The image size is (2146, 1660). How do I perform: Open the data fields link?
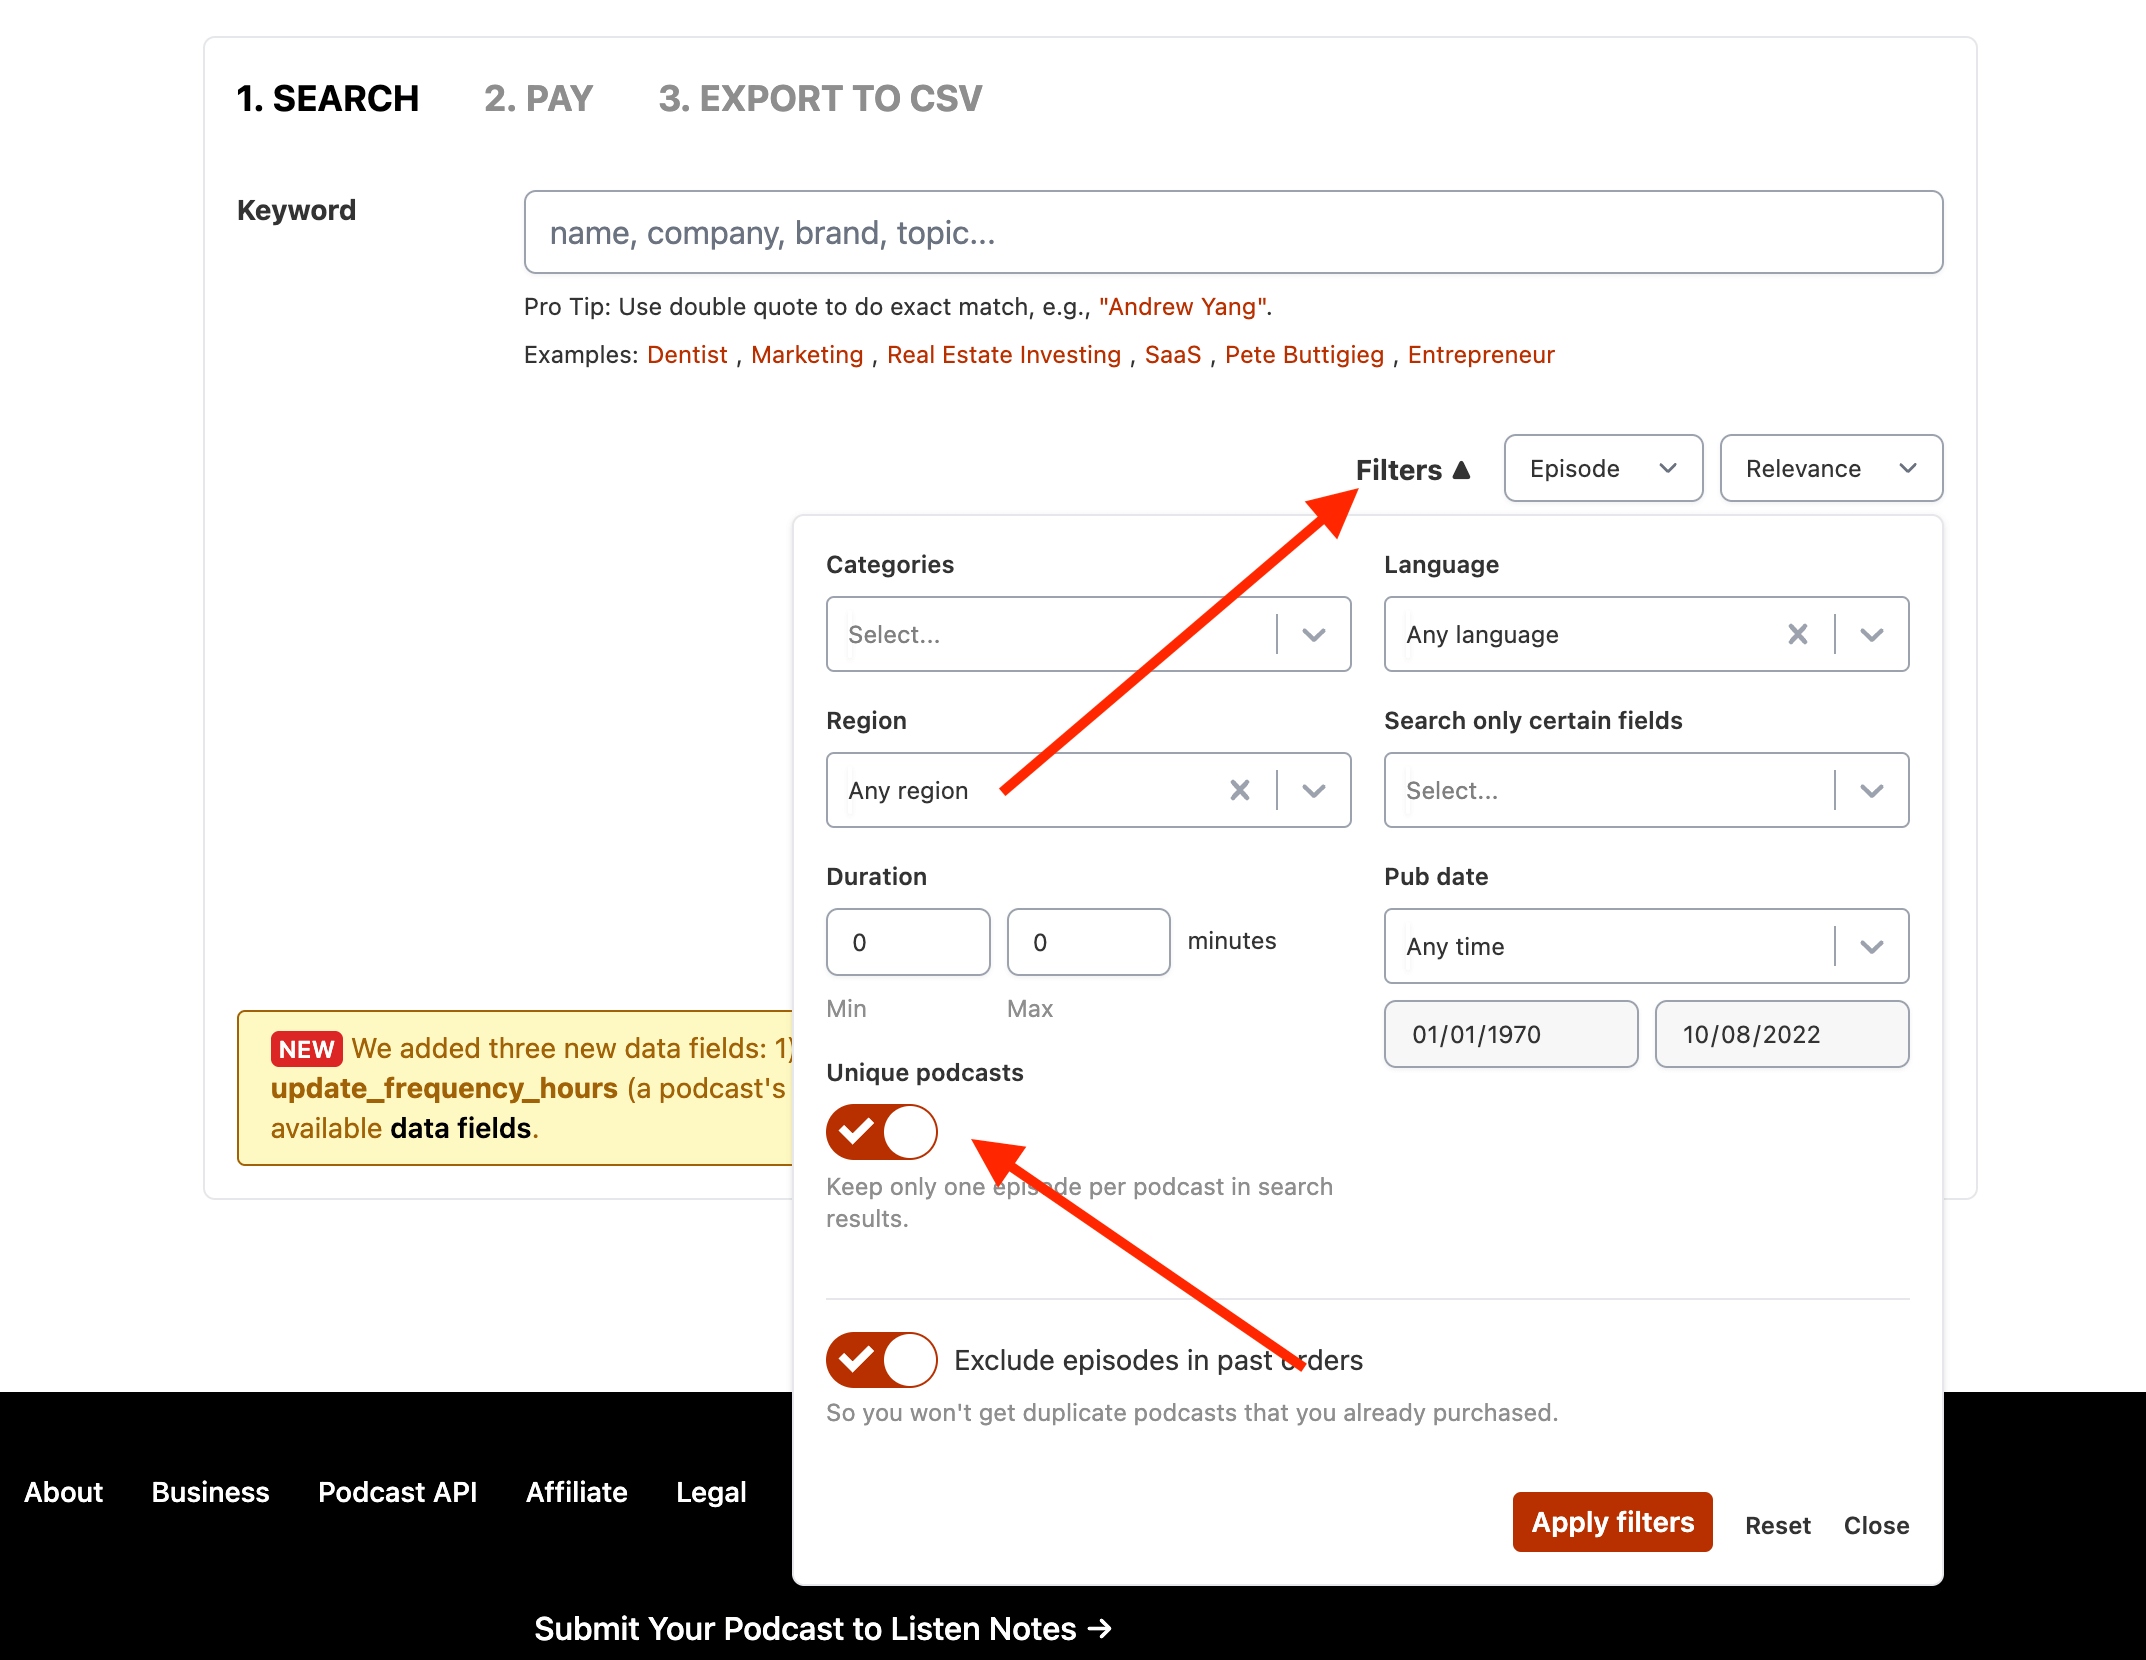[458, 1128]
